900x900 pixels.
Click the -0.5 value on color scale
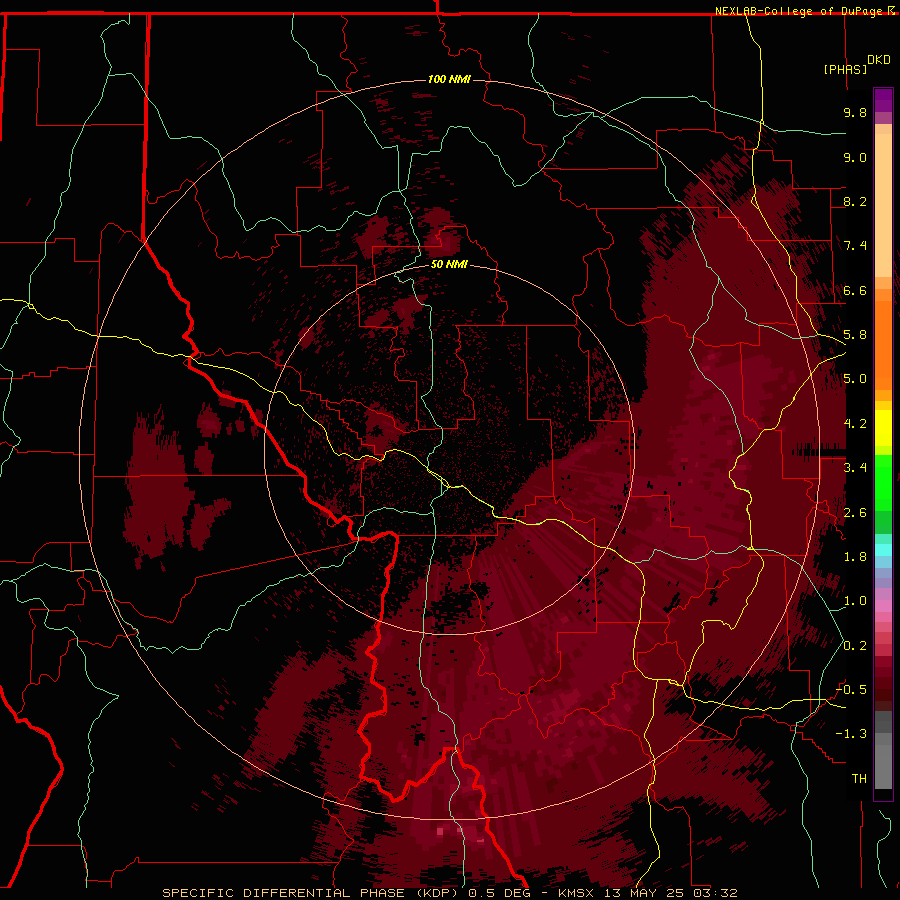tap(852, 690)
